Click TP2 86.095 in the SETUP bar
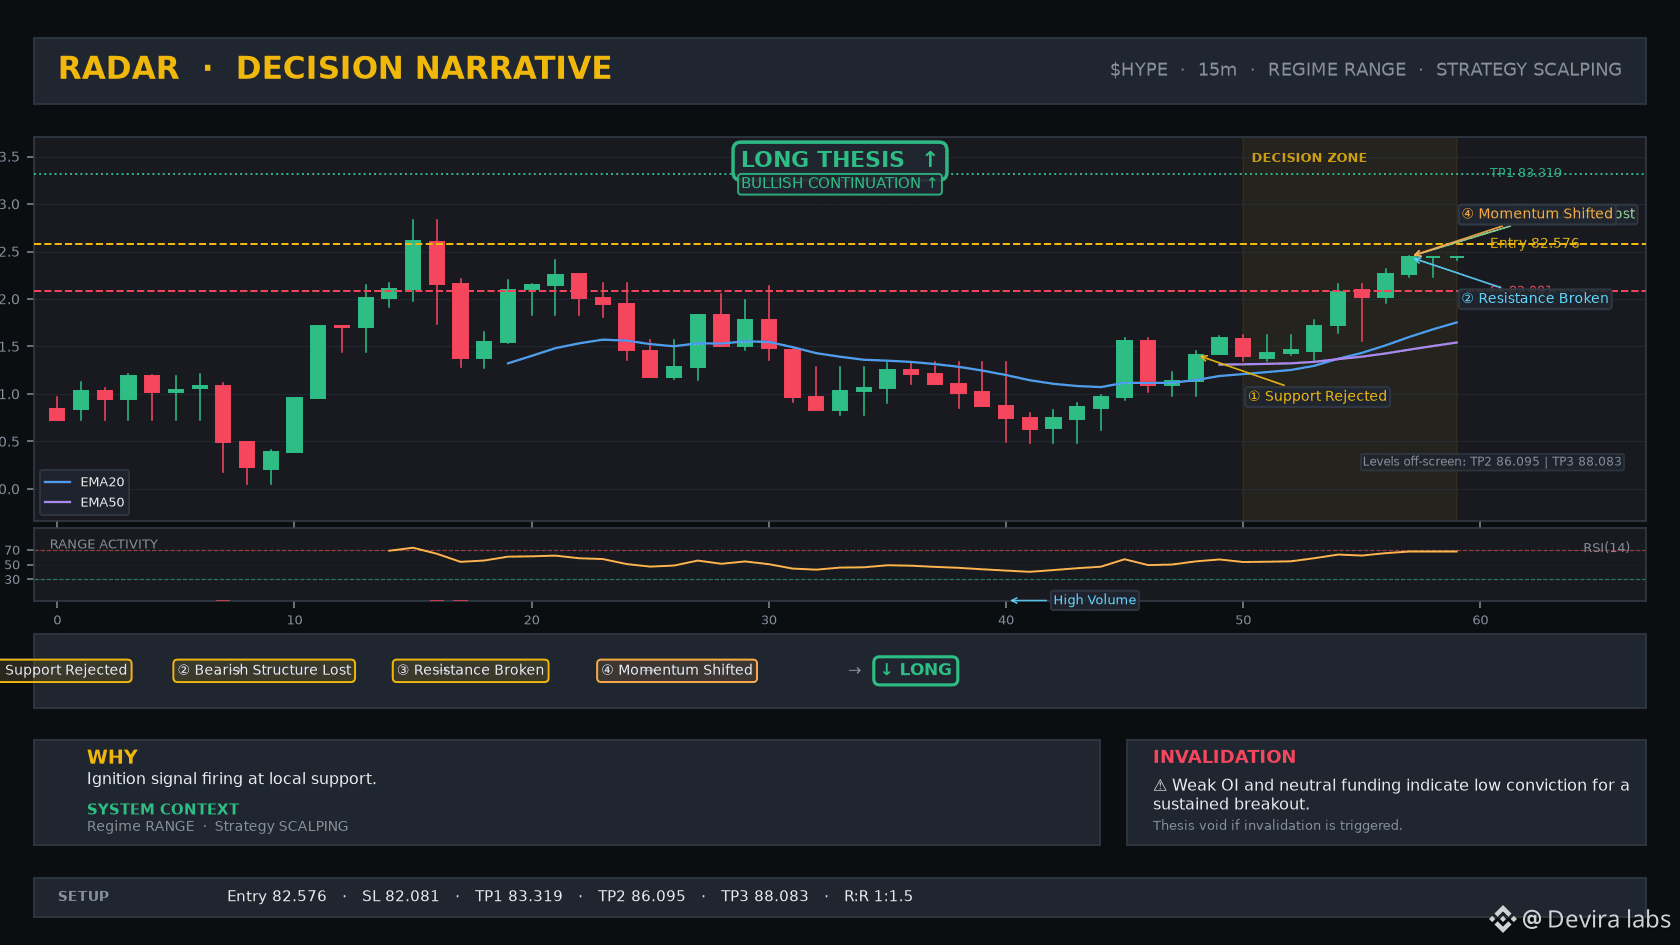The height and width of the screenshot is (945, 1680). click(x=642, y=897)
